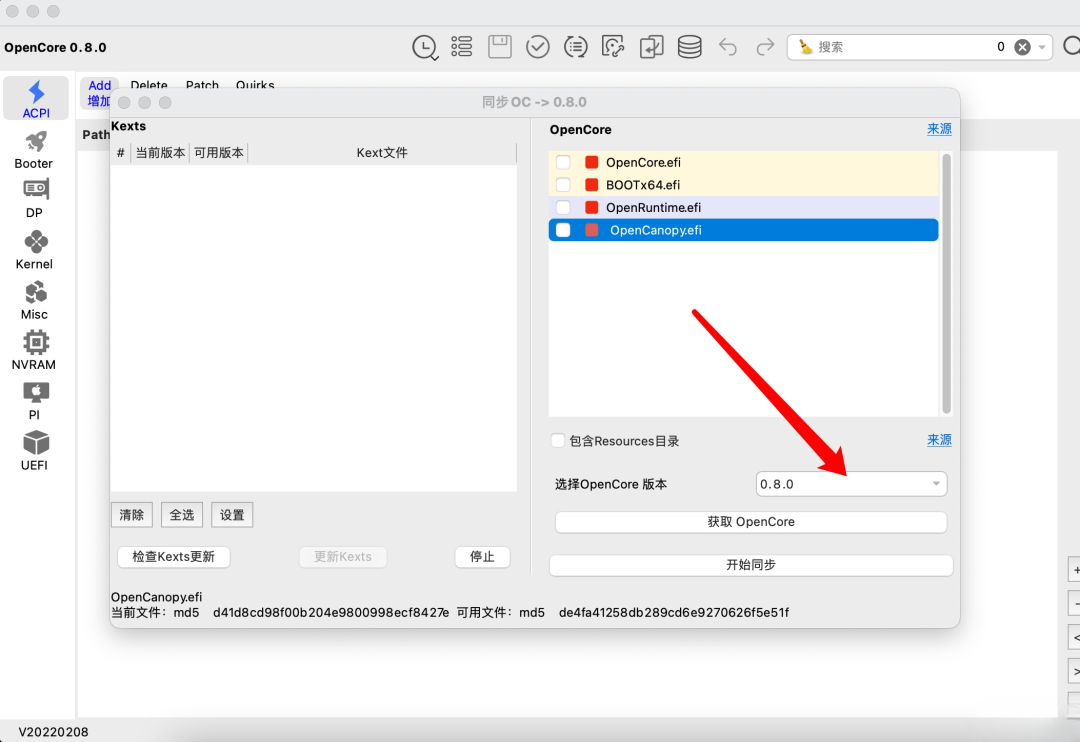1080x742 pixels.
Task: Click the redo arrow in toolbar
Action: point(765,47)
